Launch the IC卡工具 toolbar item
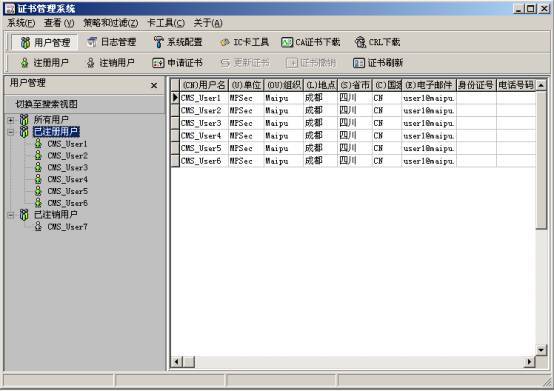 coord(244,42)
